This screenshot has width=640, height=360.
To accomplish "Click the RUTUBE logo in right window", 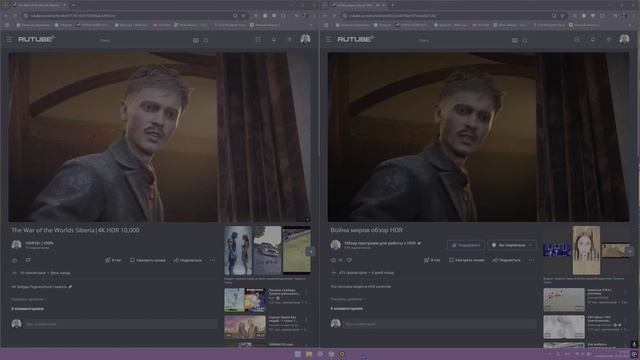I will point(356,39).
